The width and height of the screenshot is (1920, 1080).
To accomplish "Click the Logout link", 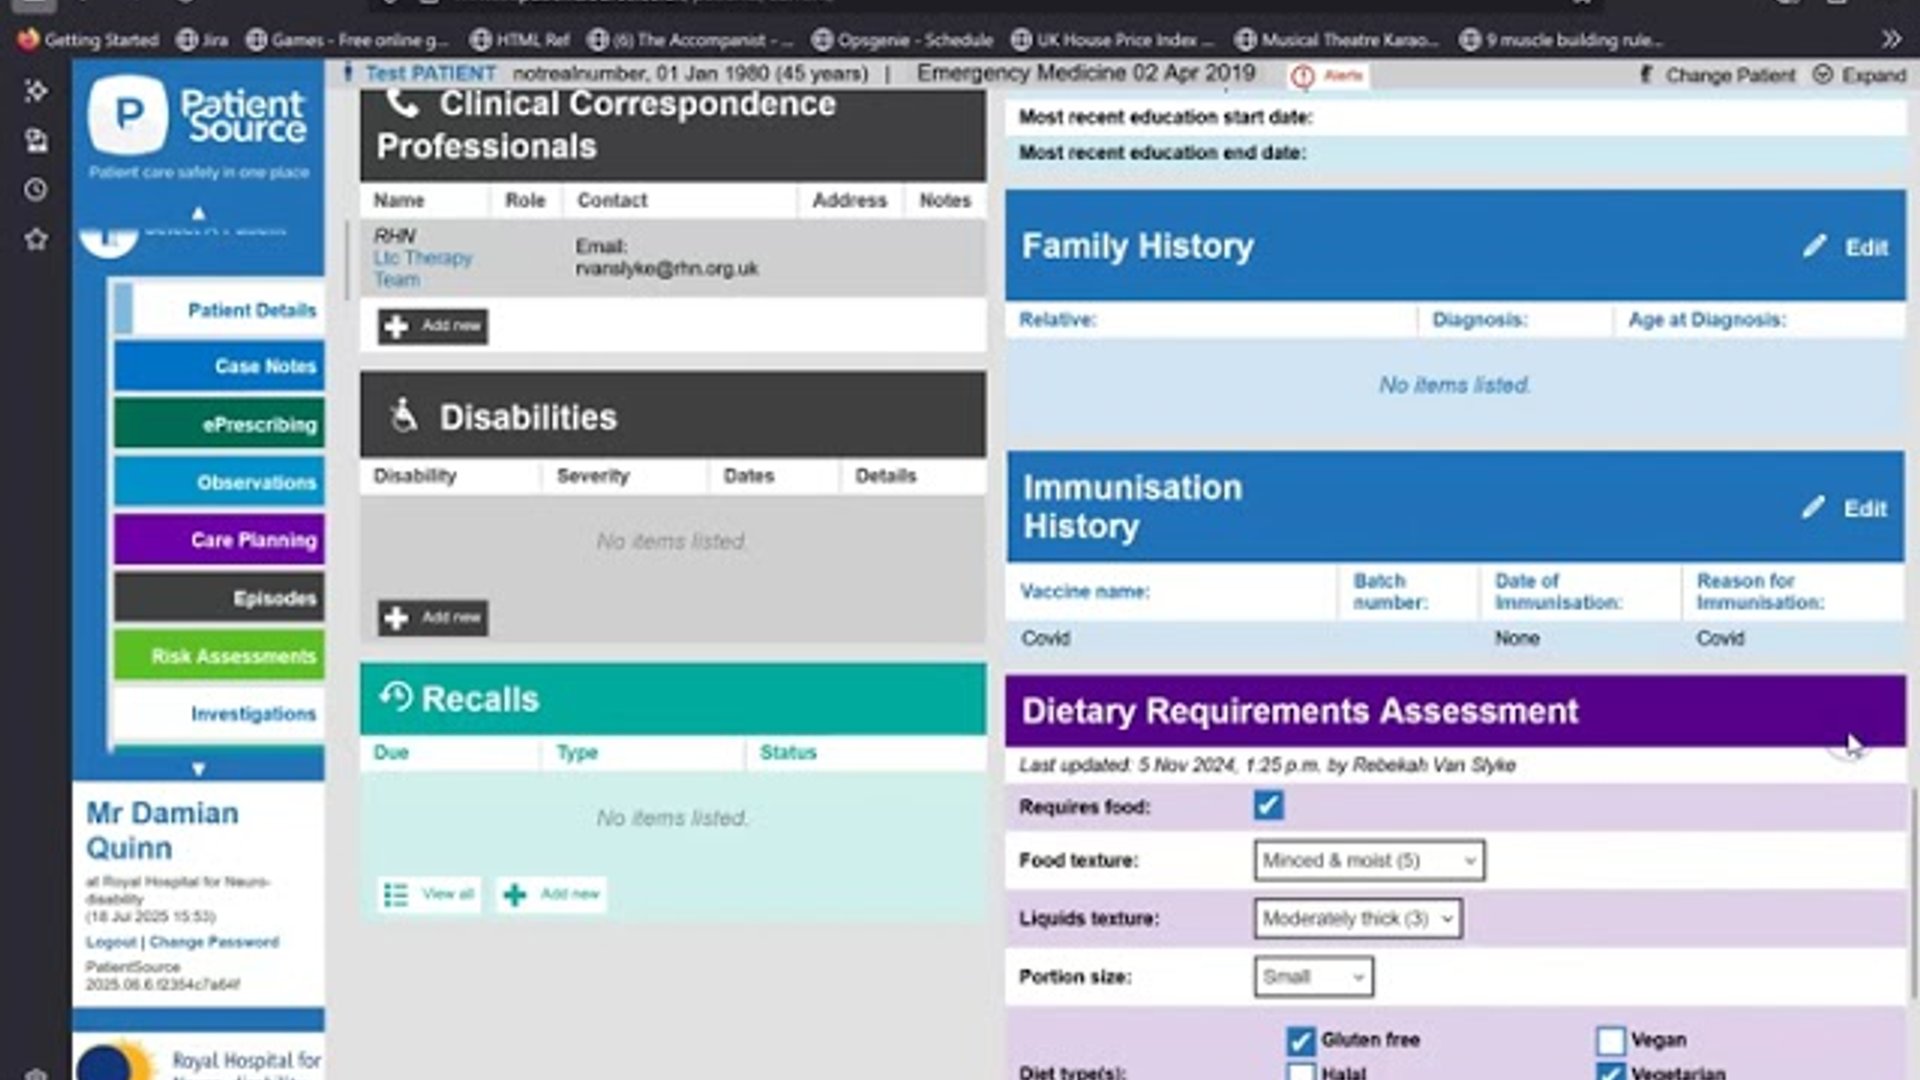I will [x=110, y=942].
